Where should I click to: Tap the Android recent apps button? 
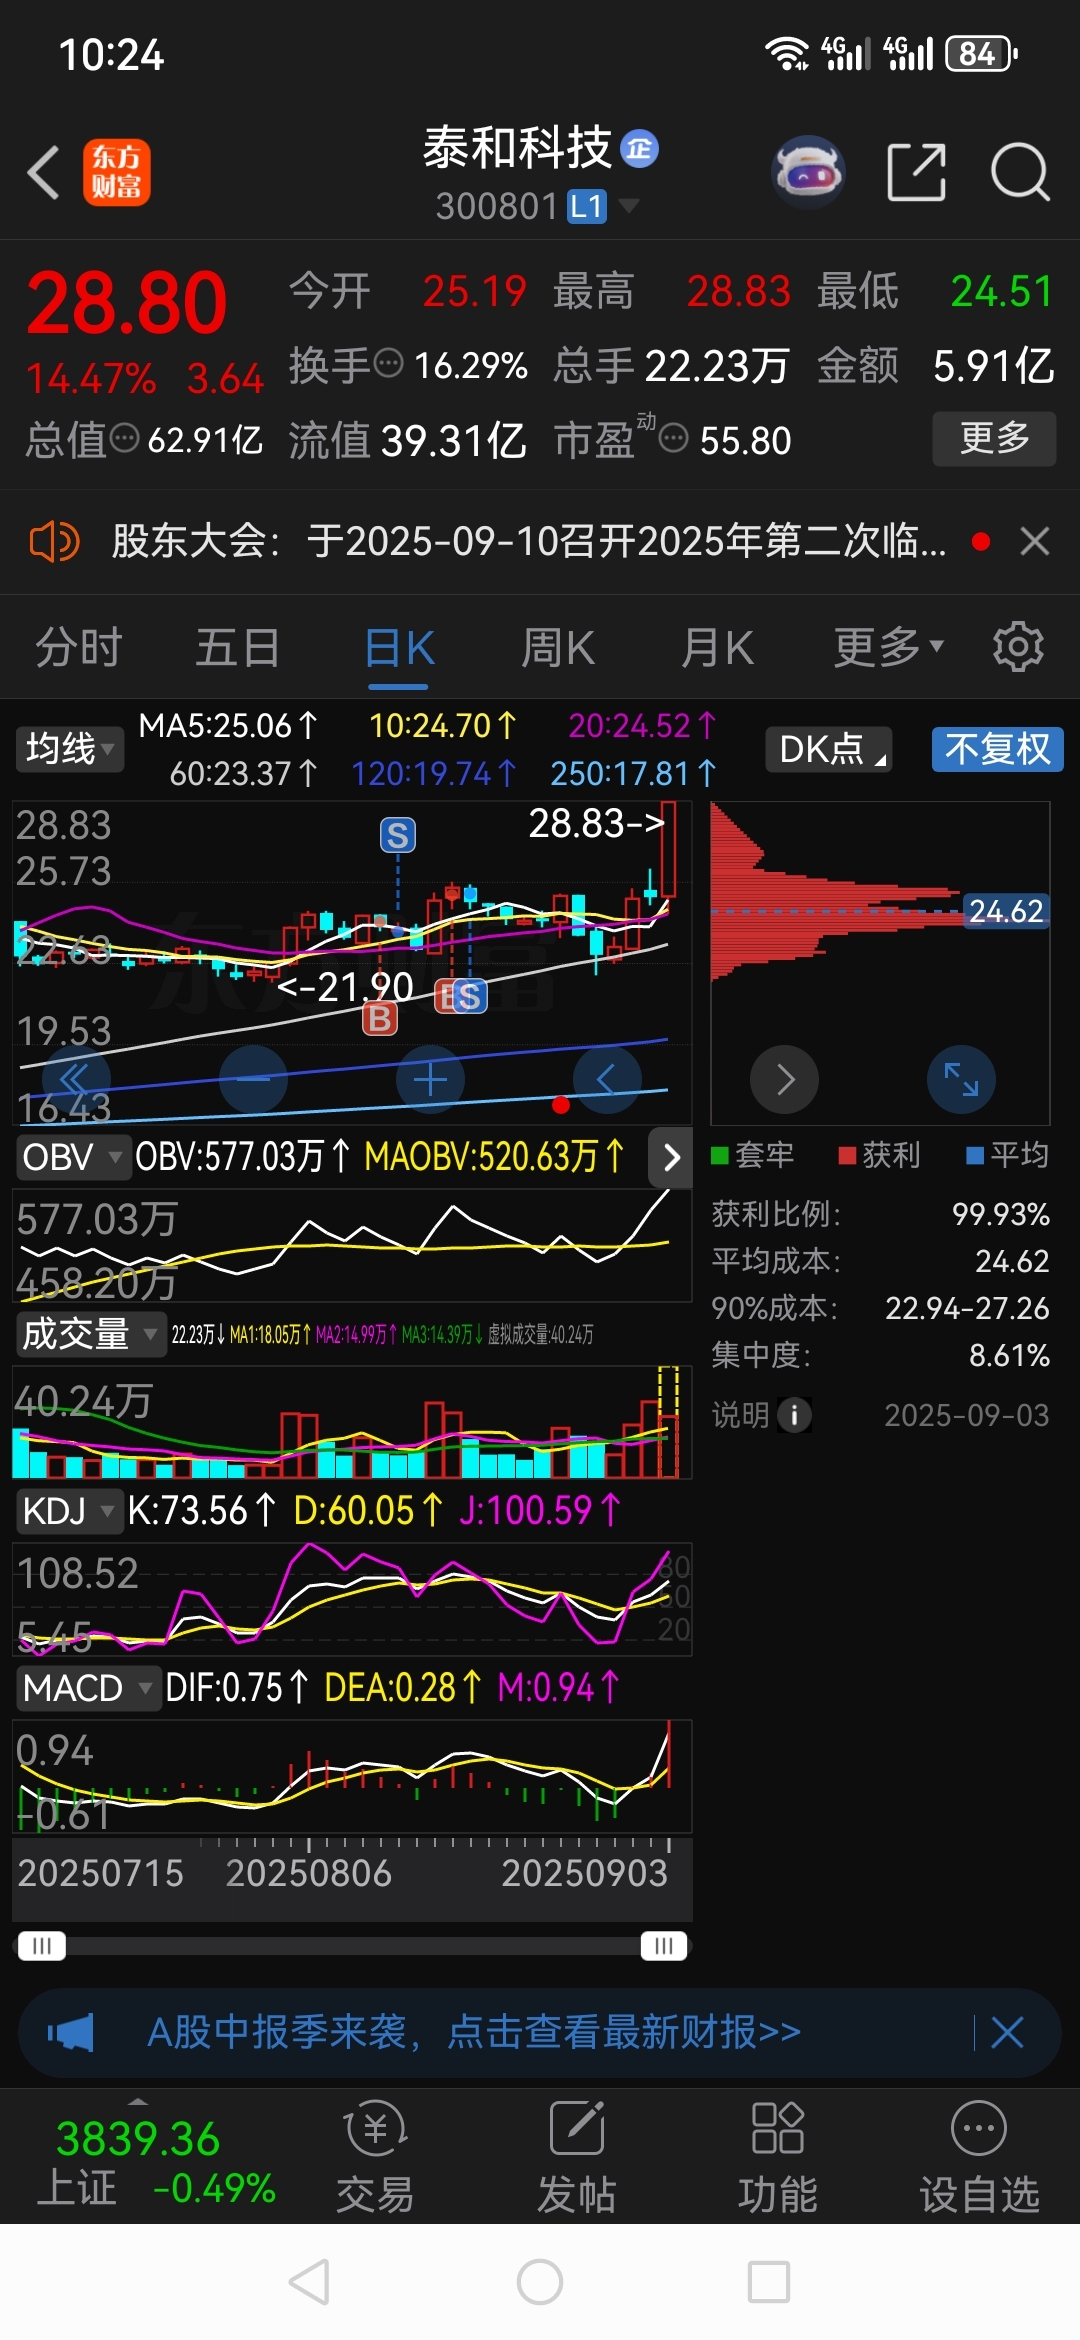pos(769,2282)
